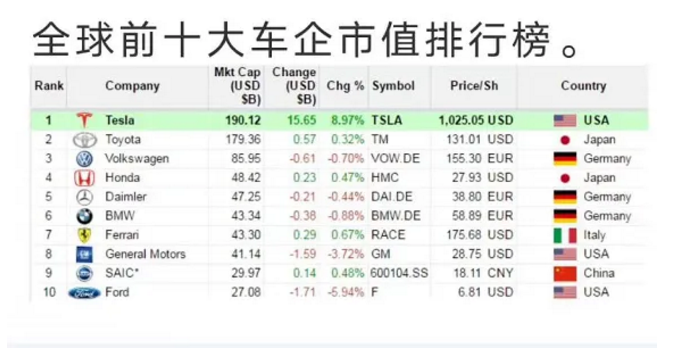Click the Daimler Mercedes star logo
The height and width of the screenshot is (363, 685).
point(84,197)
